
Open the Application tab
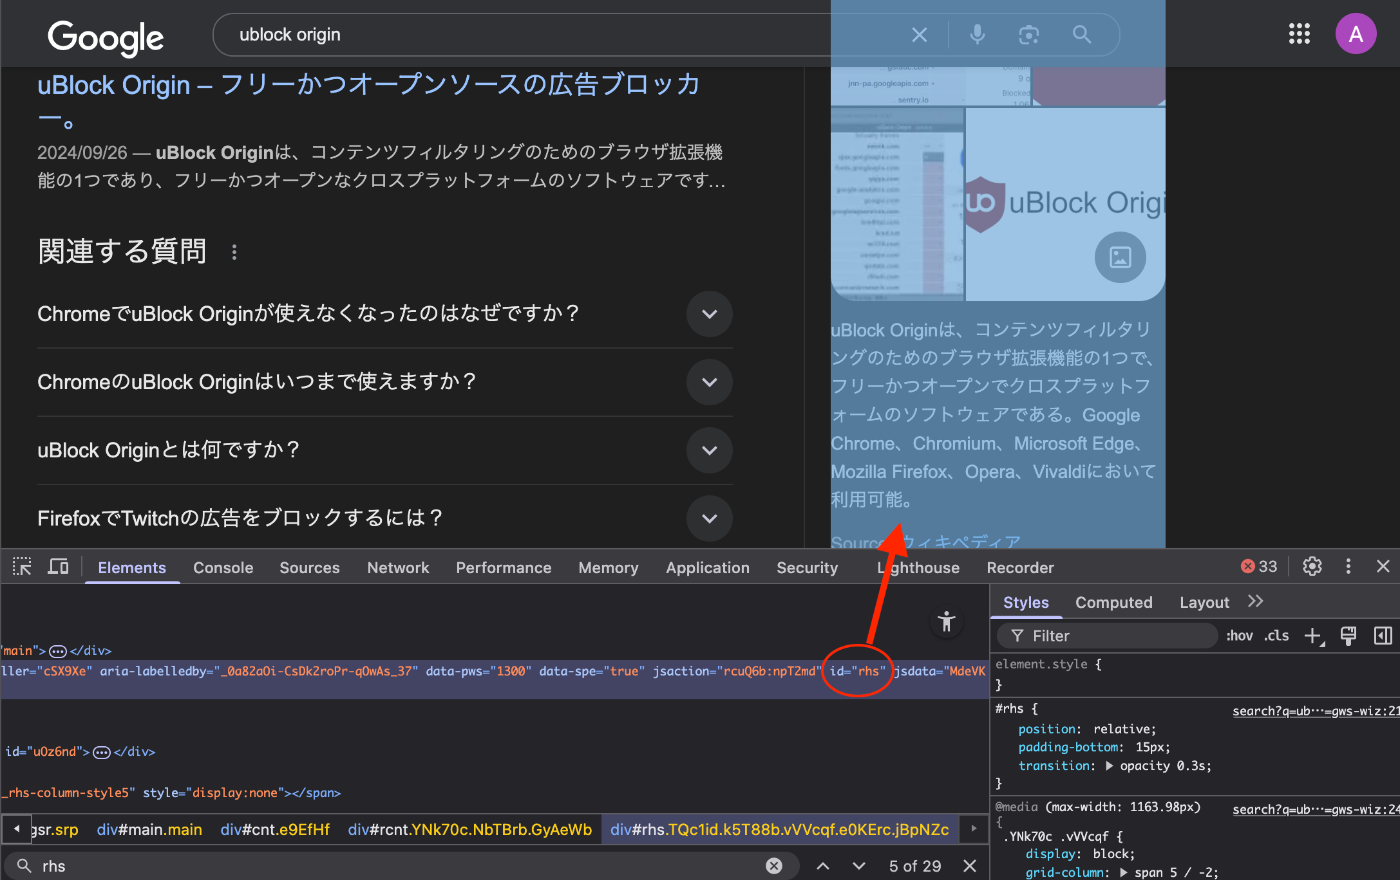coord(708,567)
